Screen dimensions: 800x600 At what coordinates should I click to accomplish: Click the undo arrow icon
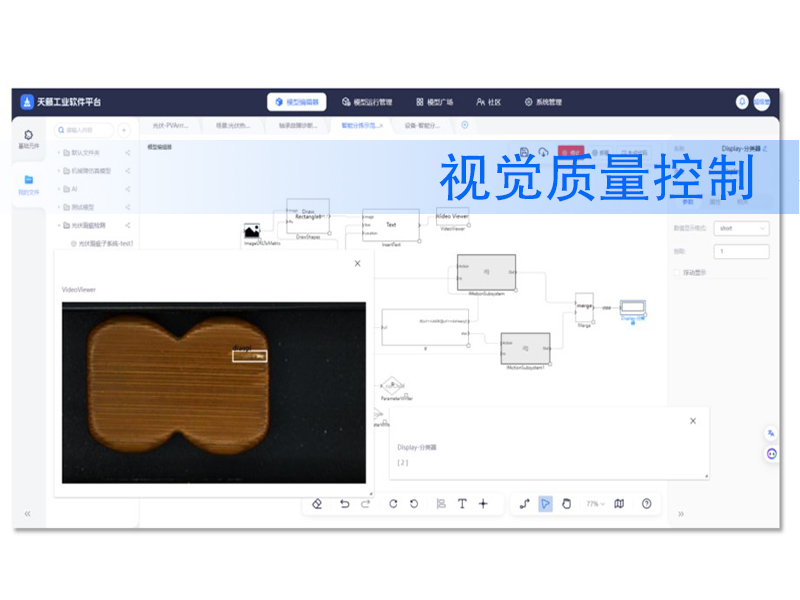344,504
